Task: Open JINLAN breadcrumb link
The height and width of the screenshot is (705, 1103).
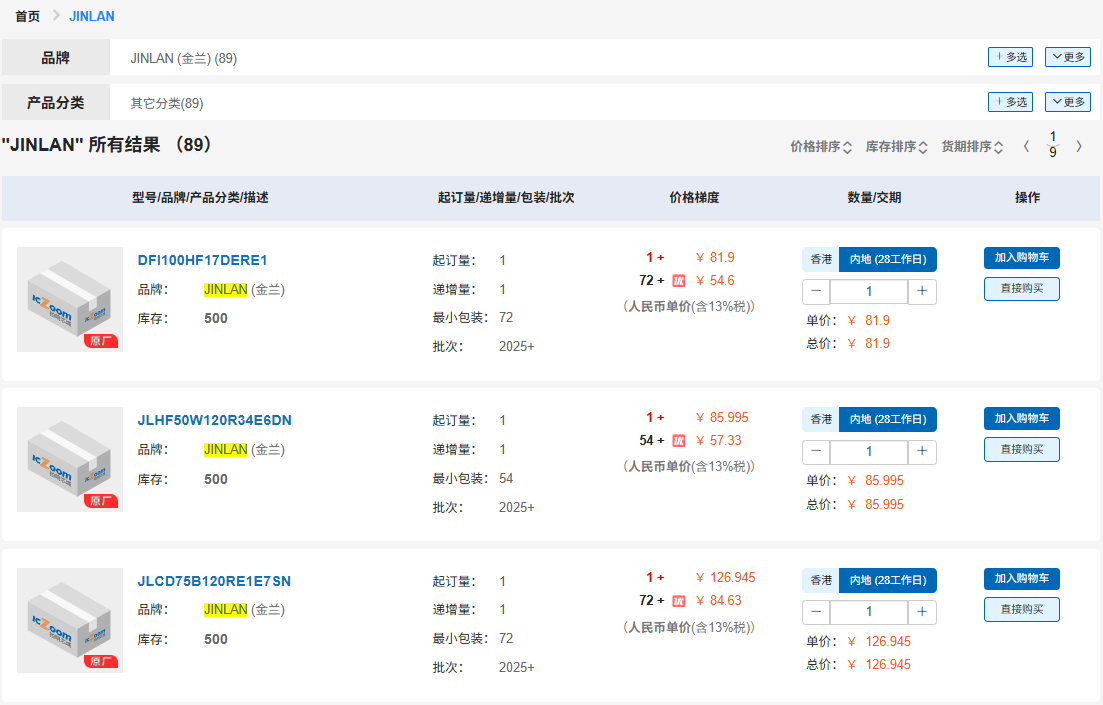Action: (91, 16)
